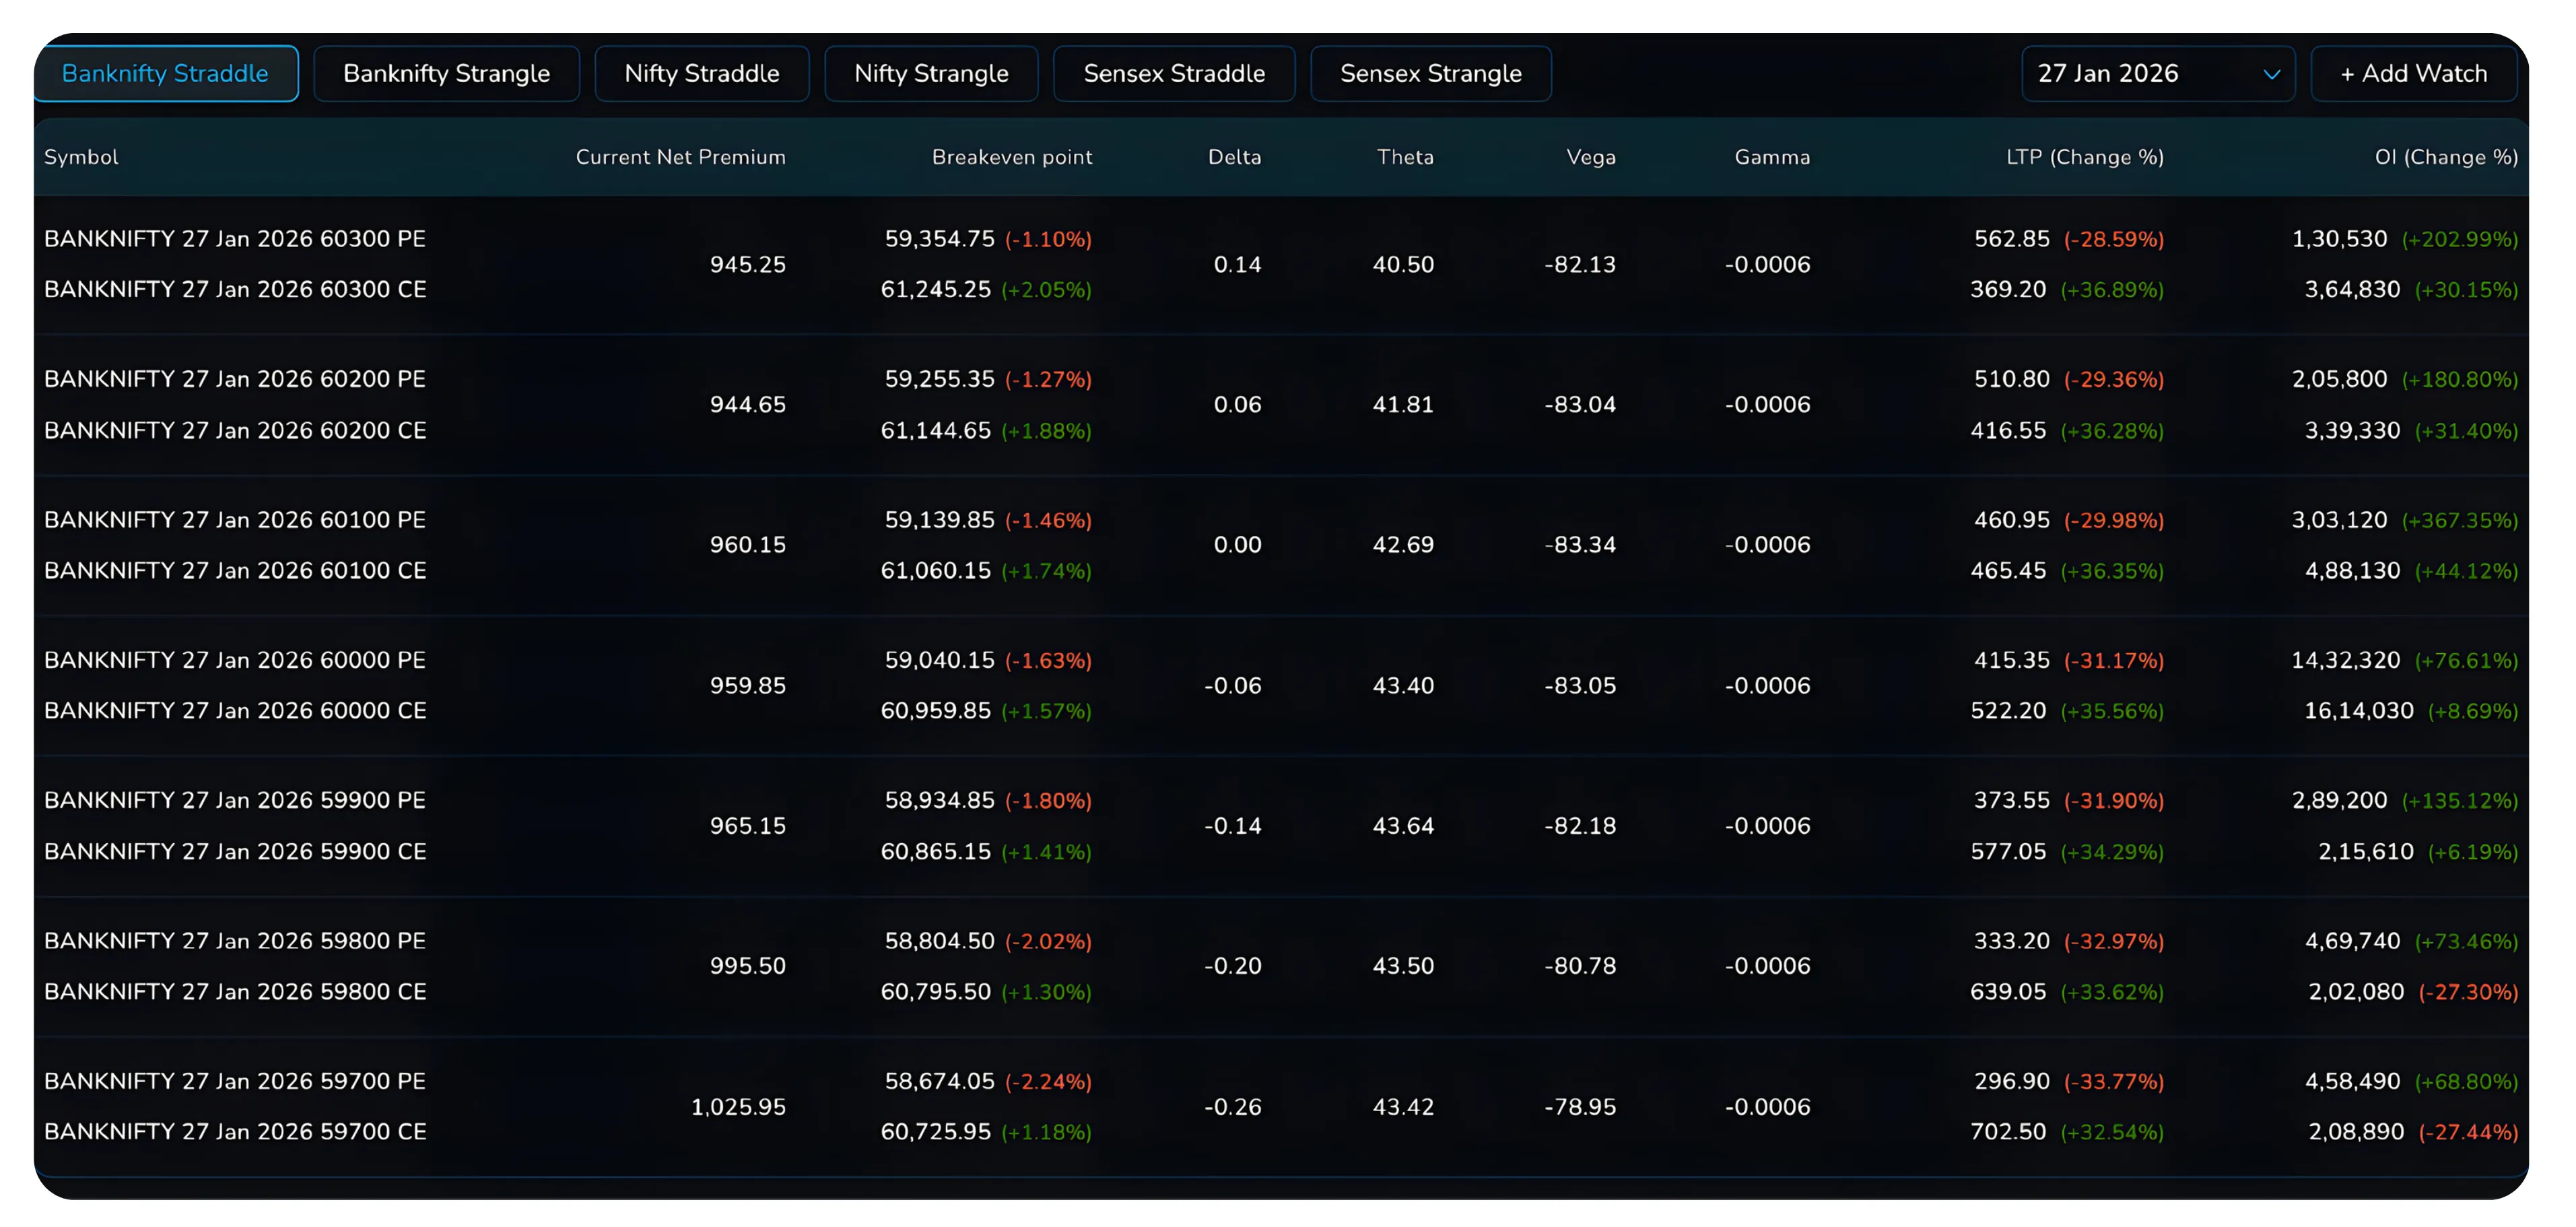Switch to Sensex Strangle view

coord(1430,73)
